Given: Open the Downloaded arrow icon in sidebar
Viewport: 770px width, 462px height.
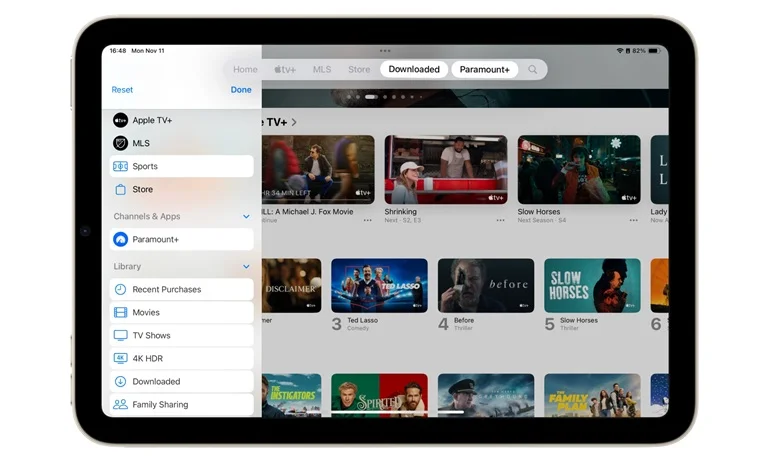Looking at the screenshot, I should pos(120,381).
